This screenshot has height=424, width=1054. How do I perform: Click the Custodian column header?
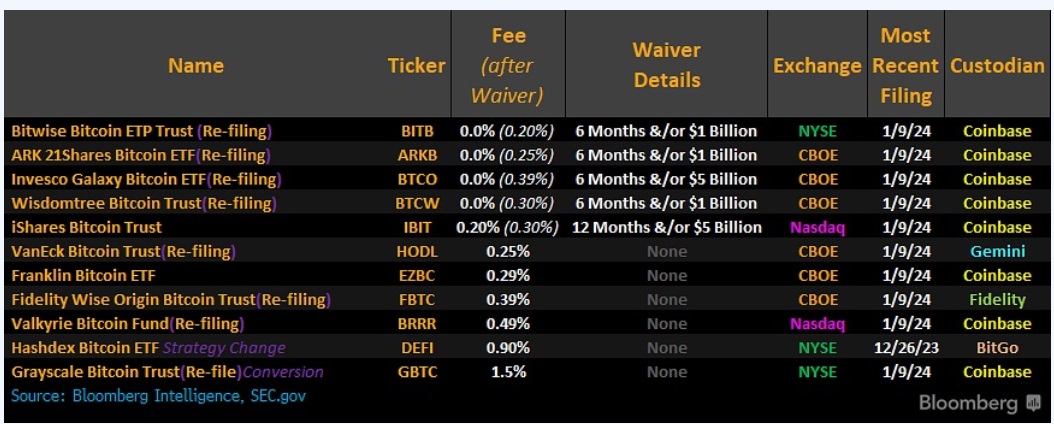997,66
